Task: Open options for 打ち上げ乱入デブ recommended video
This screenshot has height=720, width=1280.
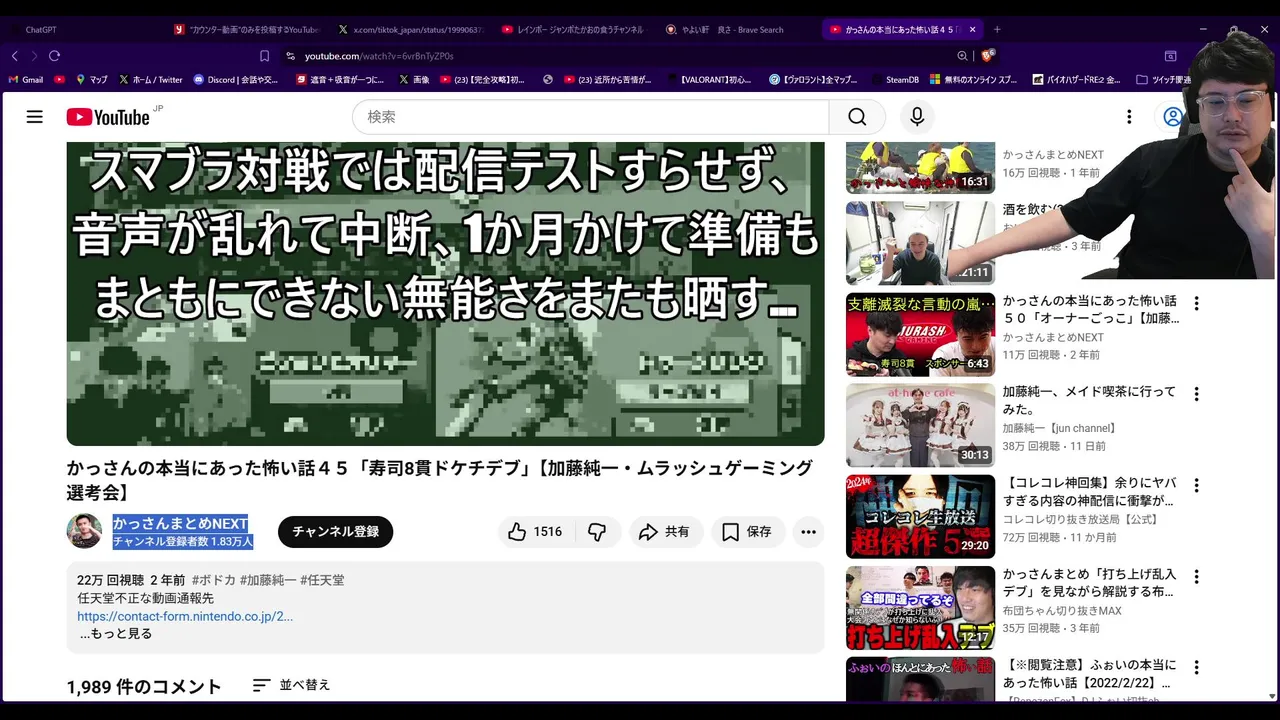Action: coord(1196,577)
